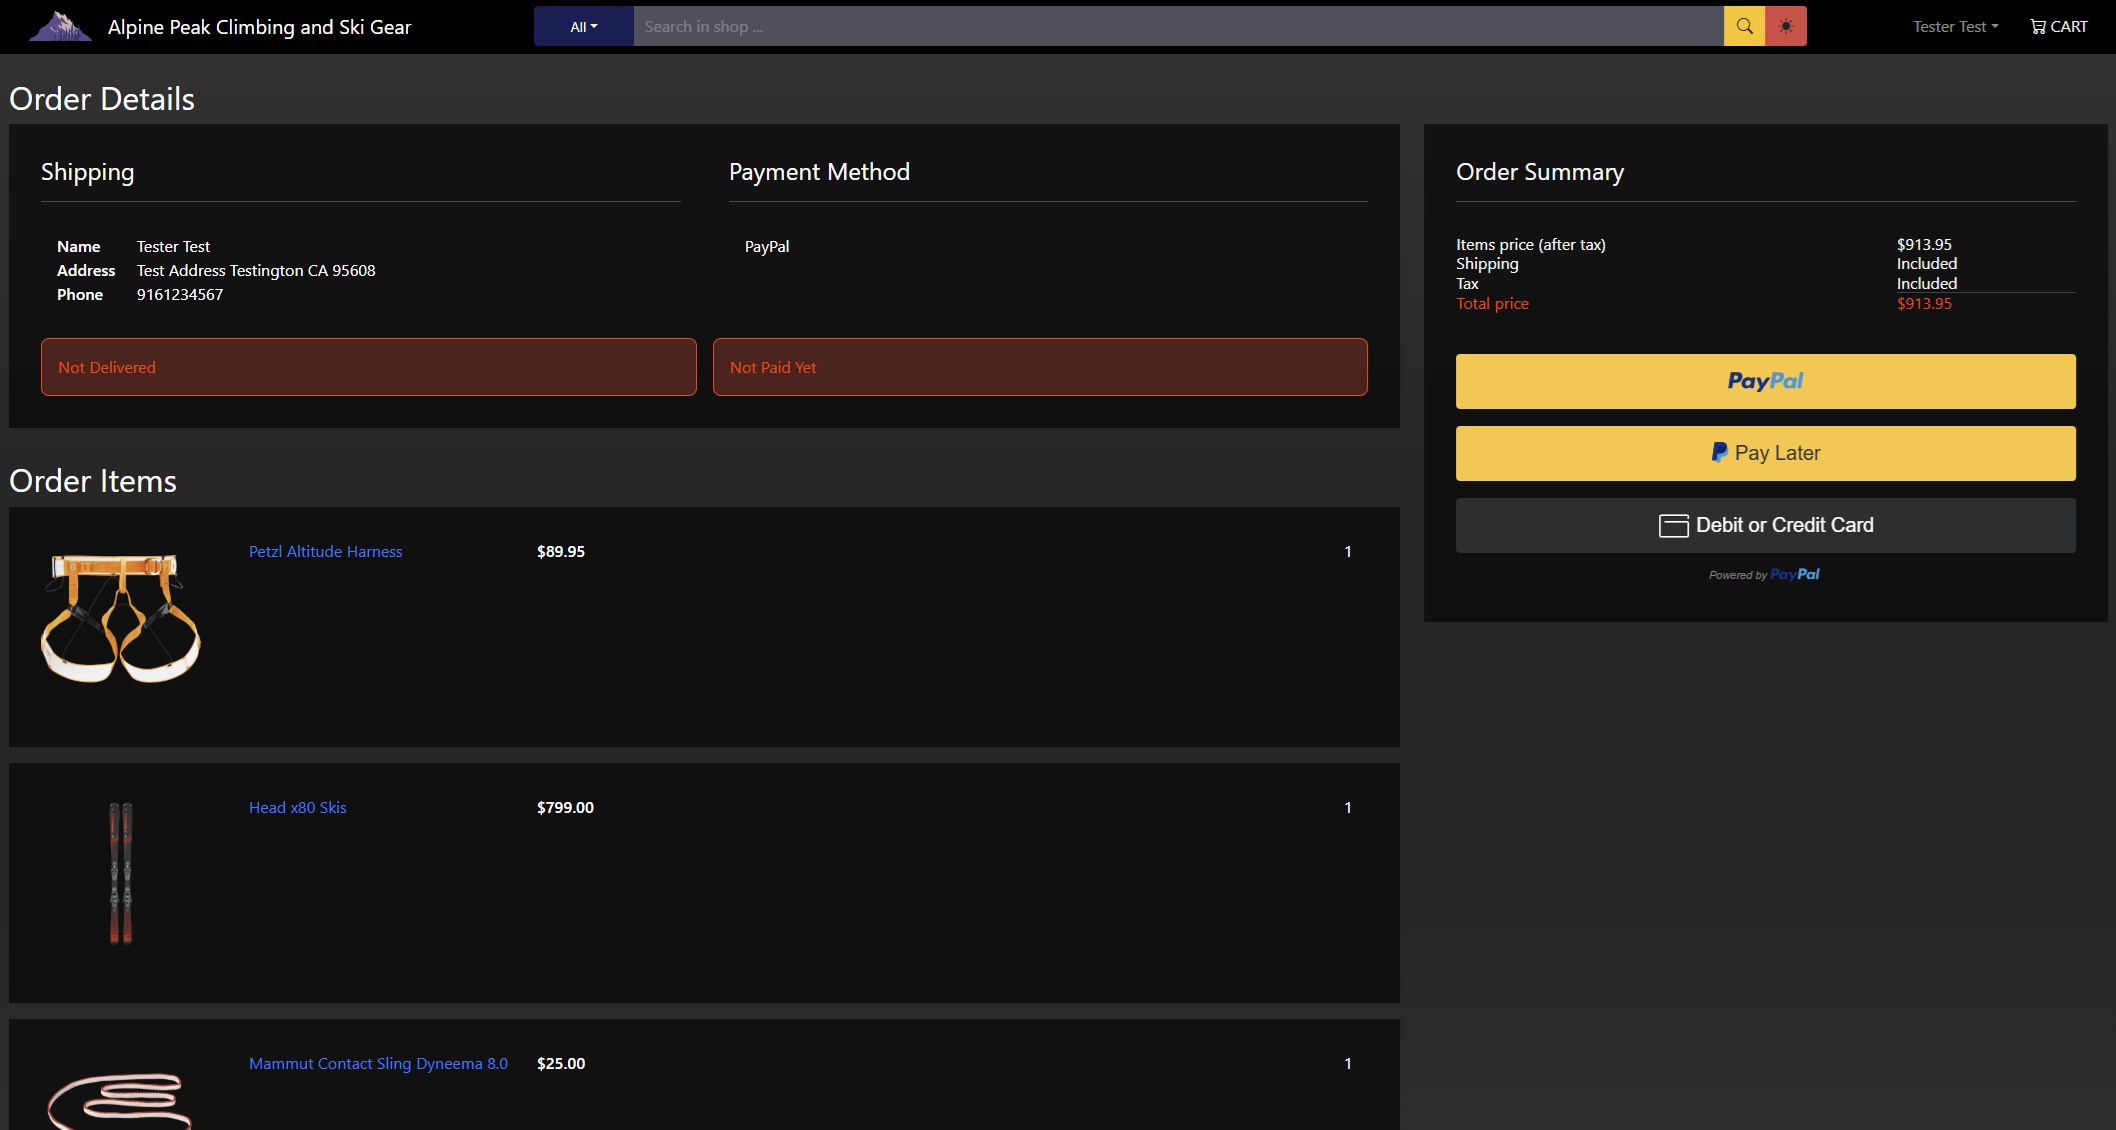Click the Not Delivered status alert
Viewport: 2116px width, 1130px height.
tap(368, 367)
